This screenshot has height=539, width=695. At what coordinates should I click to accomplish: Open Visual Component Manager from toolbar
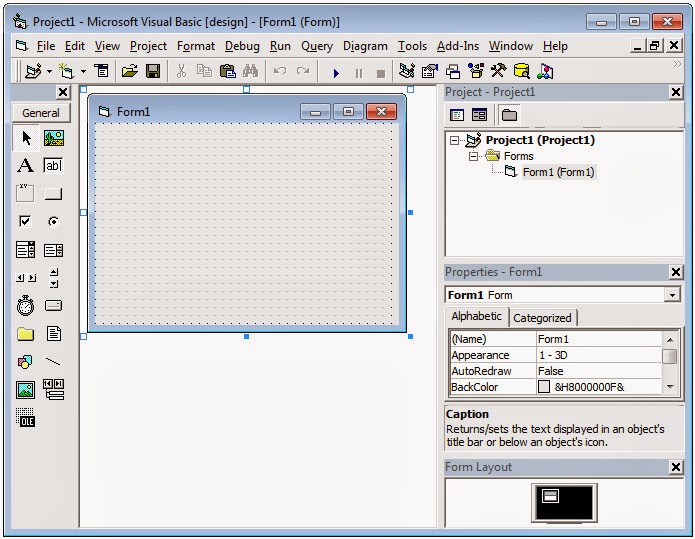(x=545, y=71)
